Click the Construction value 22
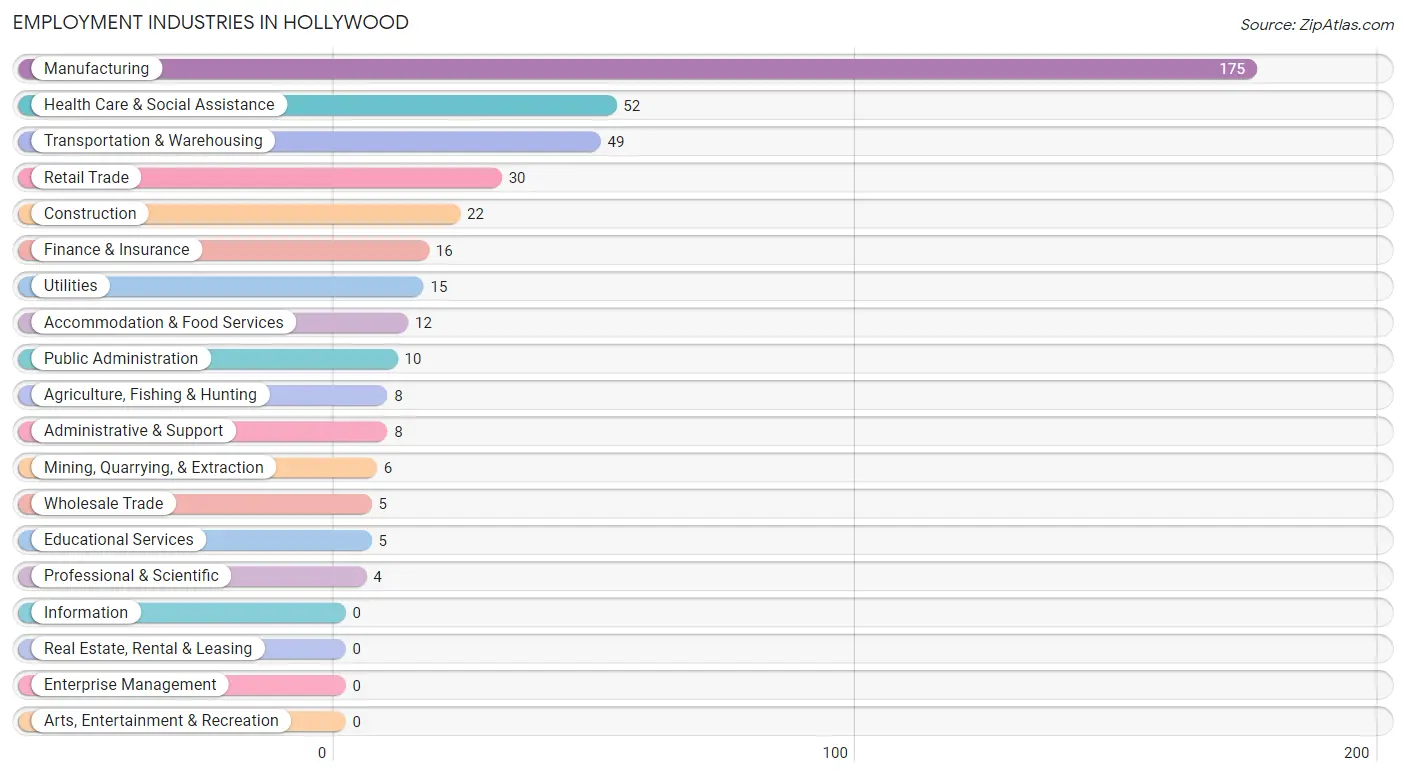 [x=475, y=214]
